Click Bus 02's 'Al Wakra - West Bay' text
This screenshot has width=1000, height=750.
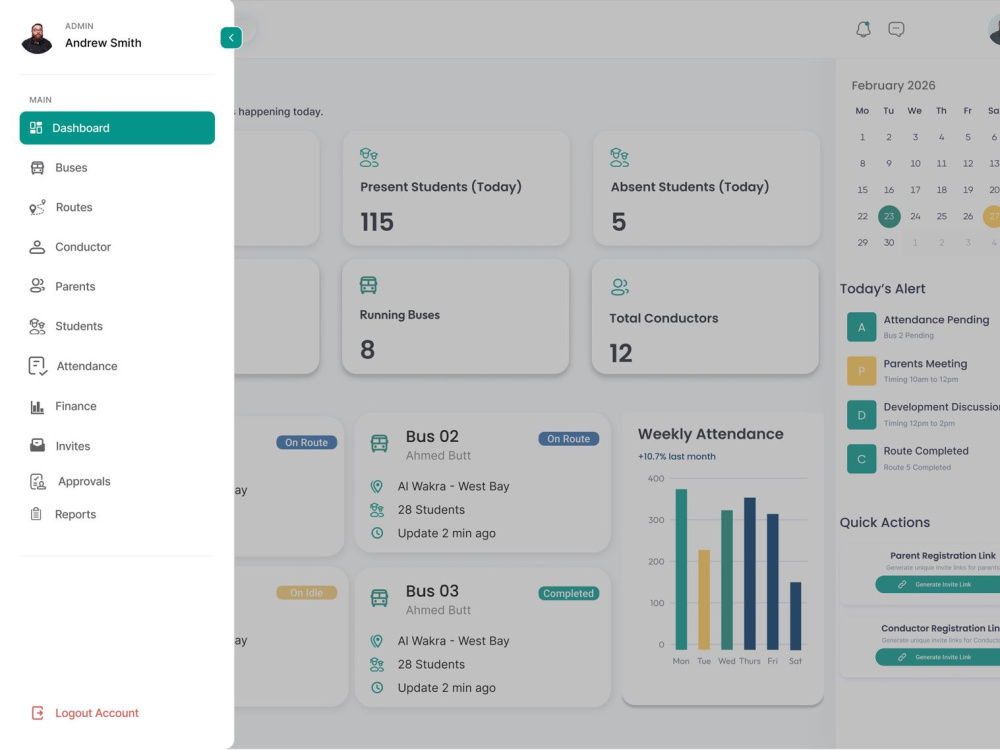tap(453, 487)
